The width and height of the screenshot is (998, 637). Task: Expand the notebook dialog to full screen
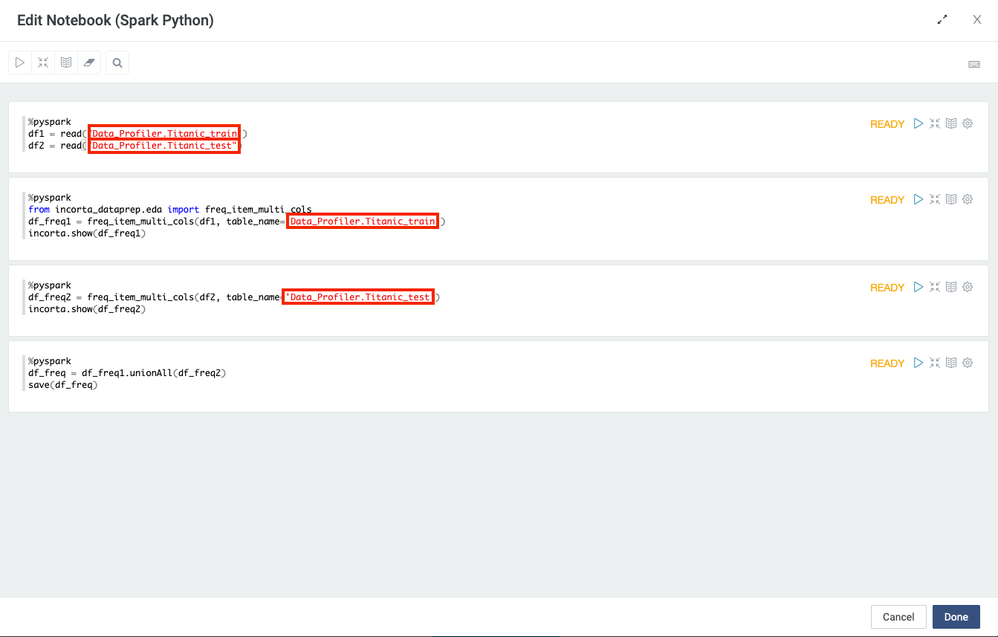[942, 20]
